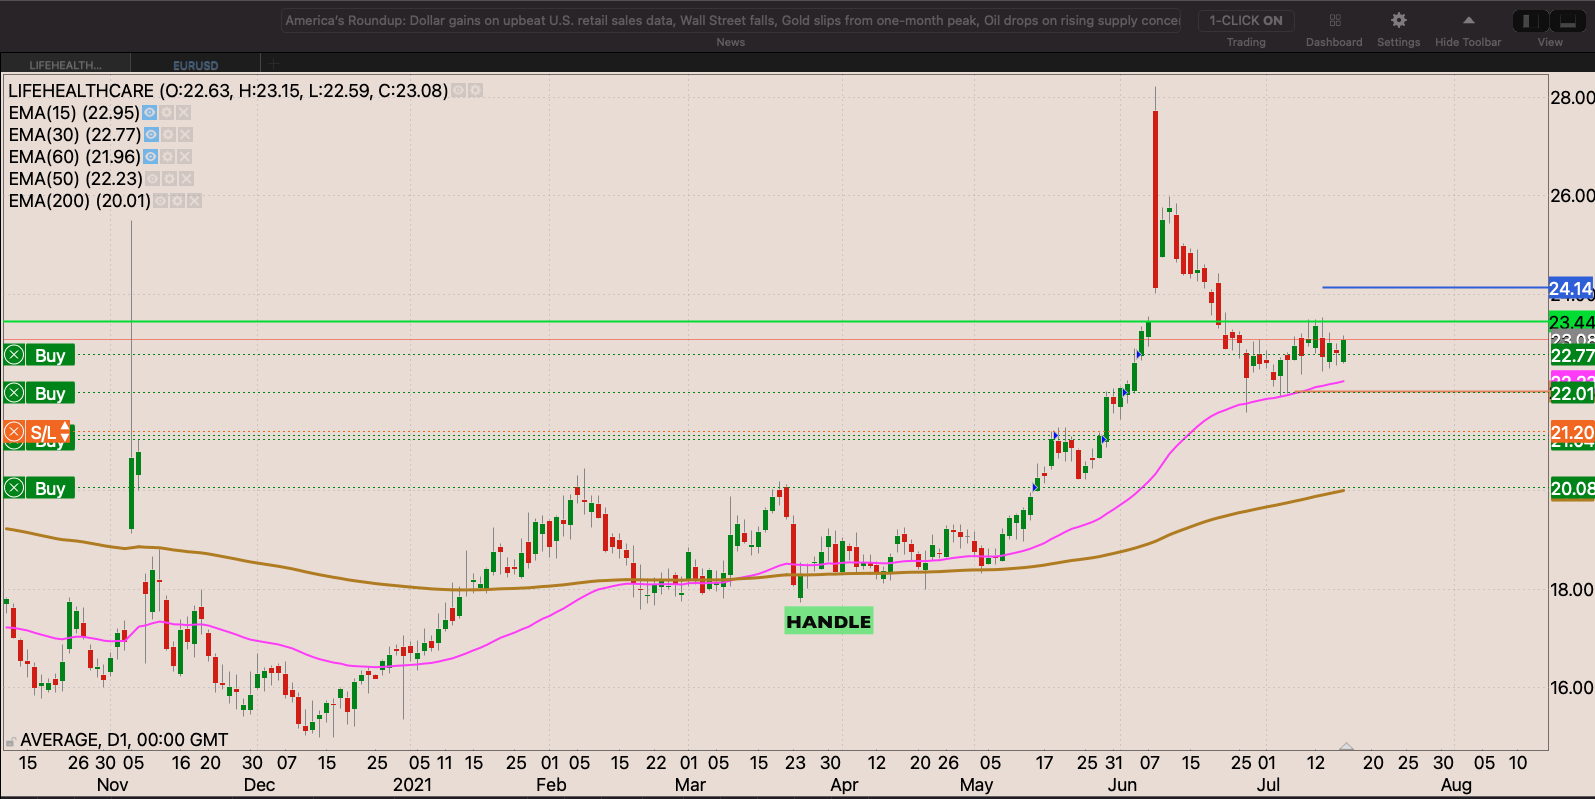This screenshot has width=1595, height=799.
Task: Toggle visibility of the EMA(60) indicator
Action: coord(150,157)
